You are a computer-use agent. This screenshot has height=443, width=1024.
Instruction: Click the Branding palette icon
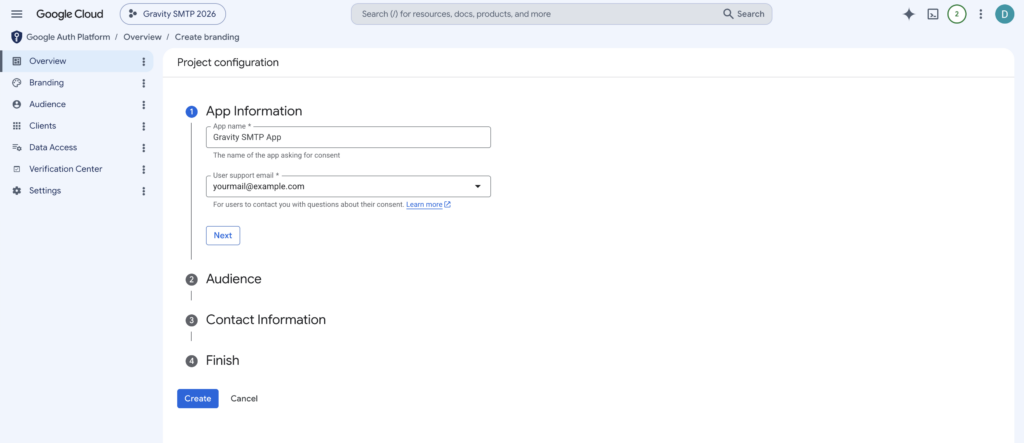pyautogui.click(x=17, y=83)
